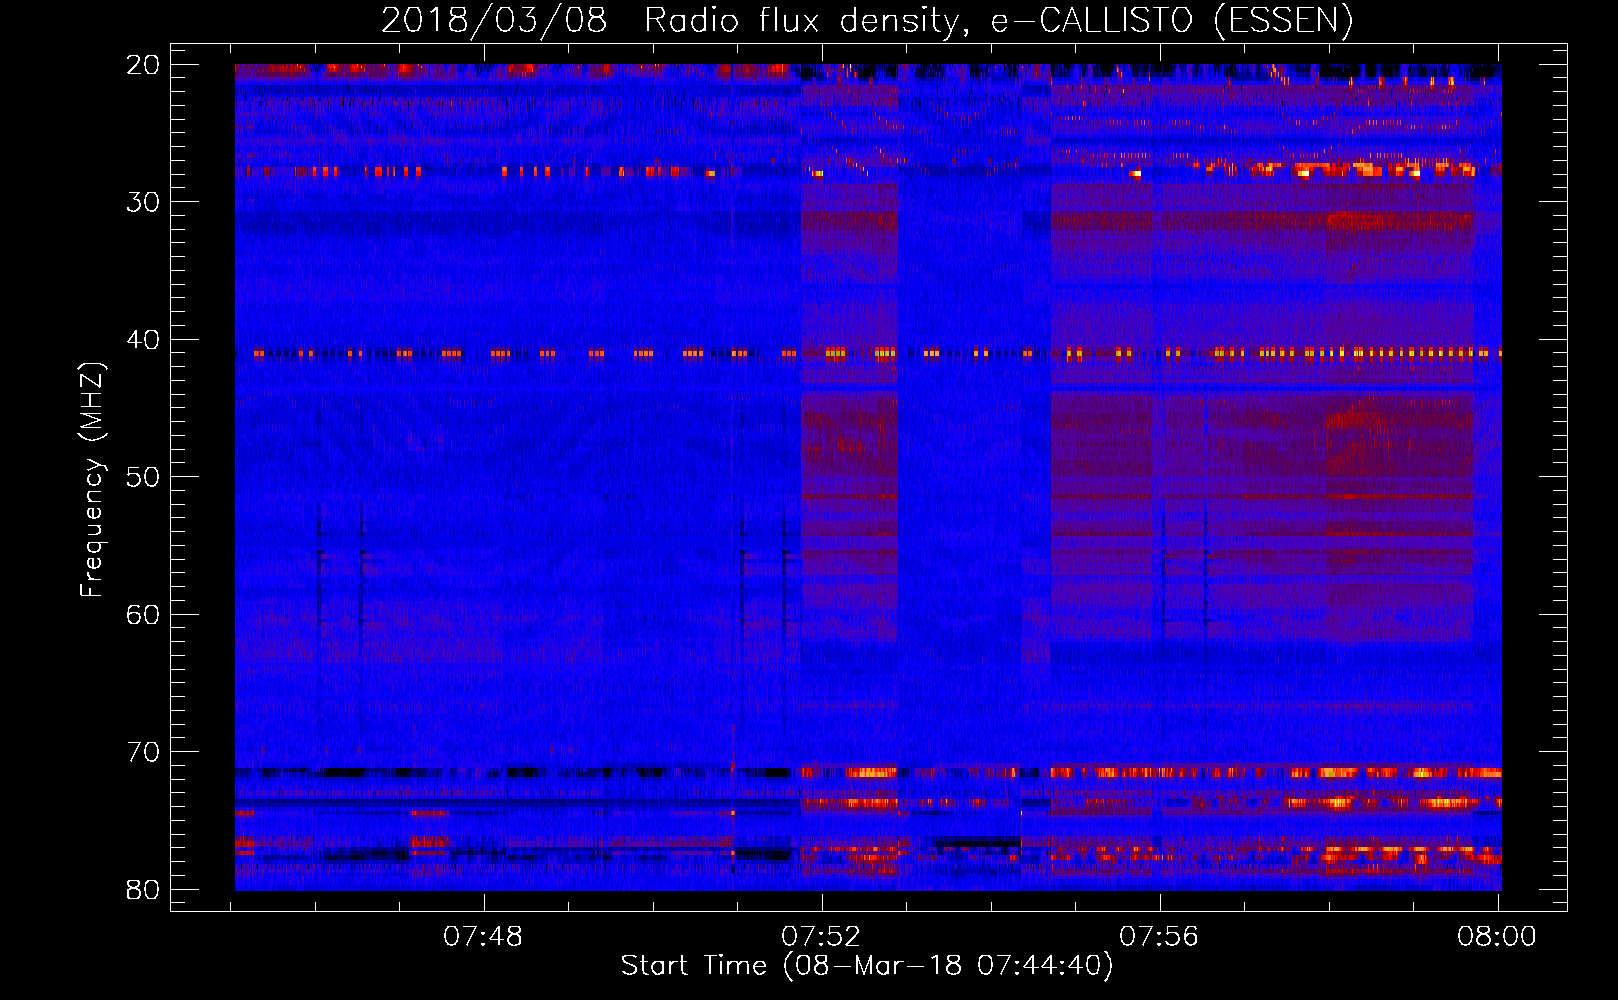Click the 30 frequency tick label
Image resolution: width=1618 pixels, height=1000 pixels.
[x=143, y=202]
